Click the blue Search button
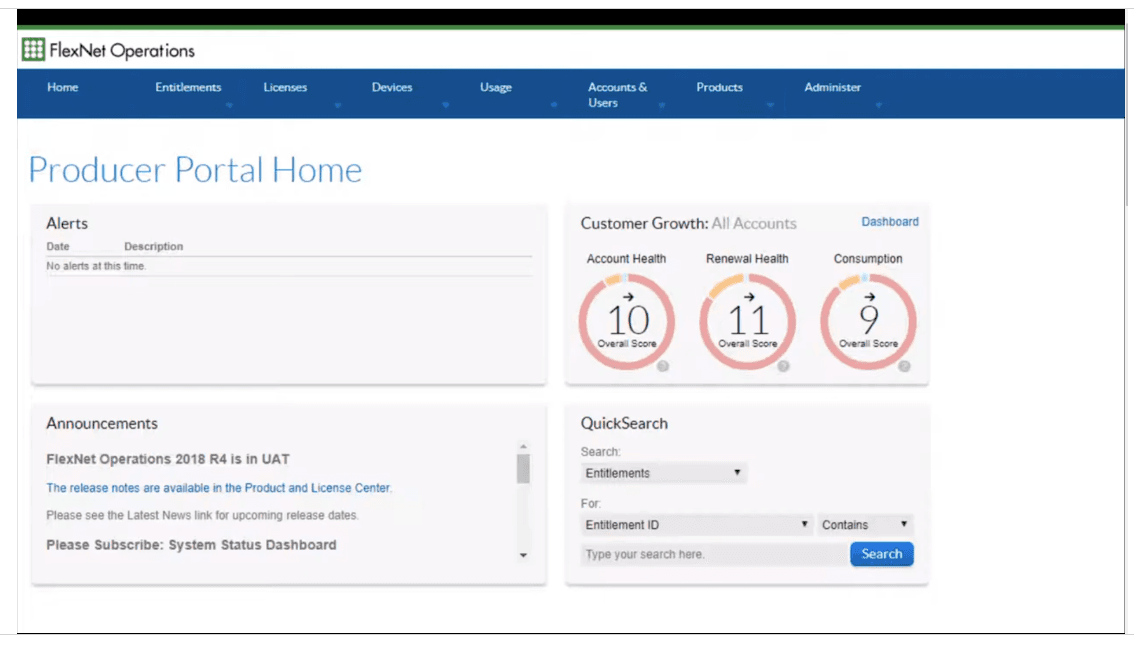1134x646 pixels. tap(882, 554)
